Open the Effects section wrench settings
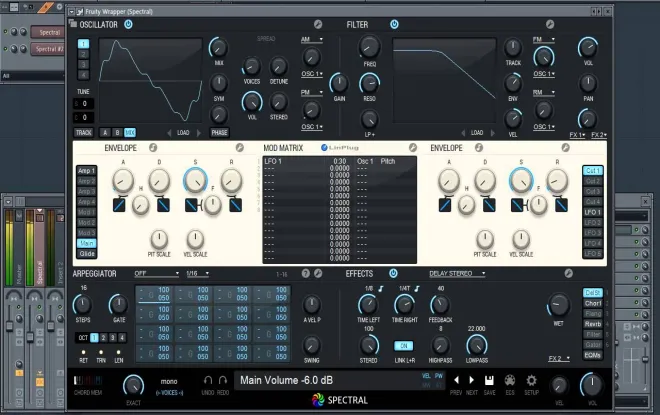The width and height of the screenshot is (660, 415). pyautogui.click(x=569, y=274)
